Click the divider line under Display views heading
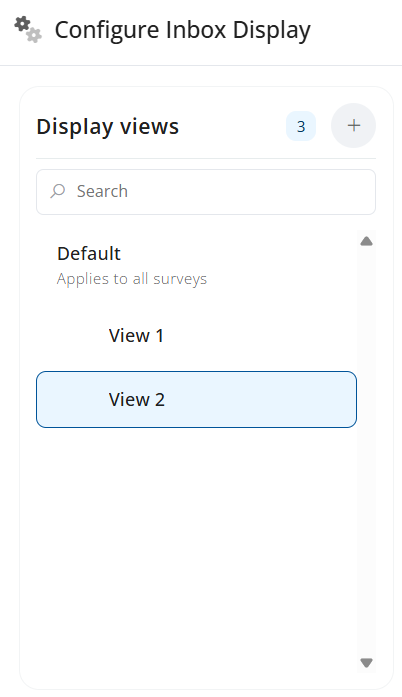The width and height of the screenshot is (402, 697). tap(206, 158)
